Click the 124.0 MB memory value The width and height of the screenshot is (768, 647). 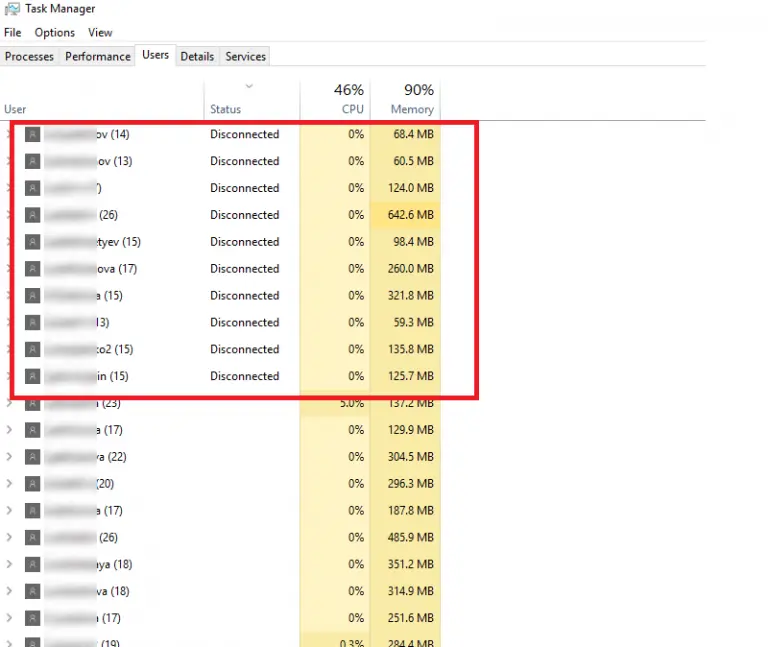[410, 188]
